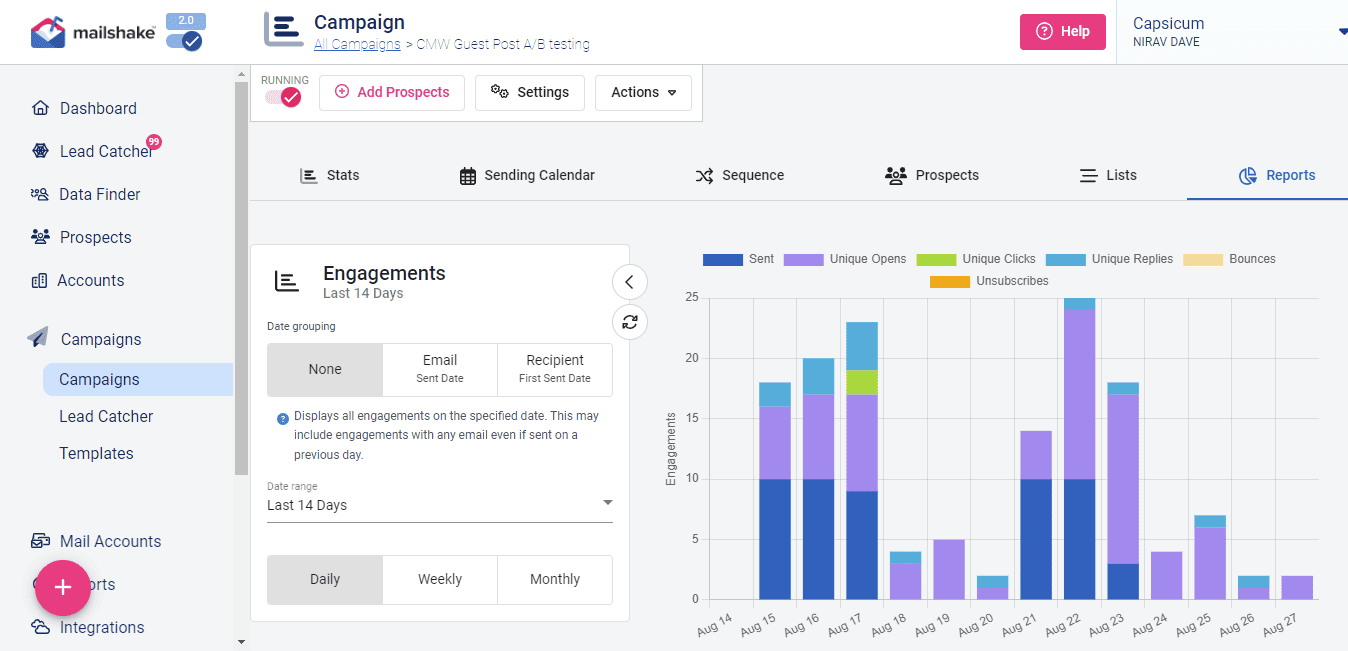Viewport: 1348px width, 651px height.
Task: Follow the All Campaigns breadcrumb link
Action: pos(357,44)
